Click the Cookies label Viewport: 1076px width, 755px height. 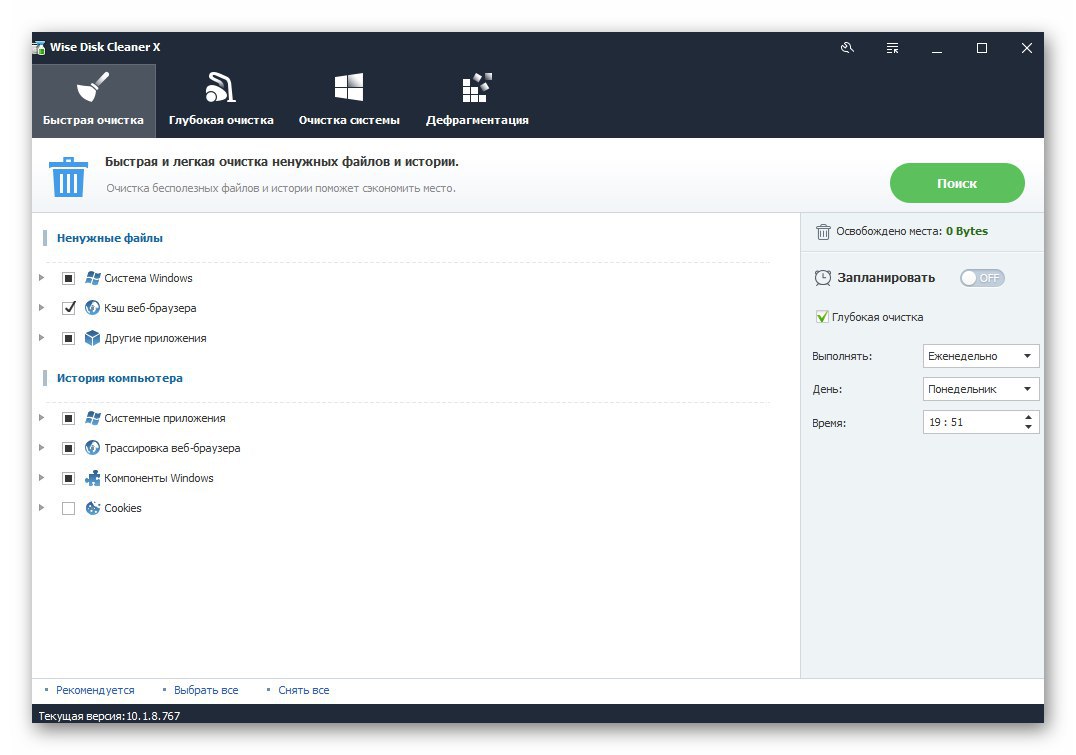tap(123, 509)
